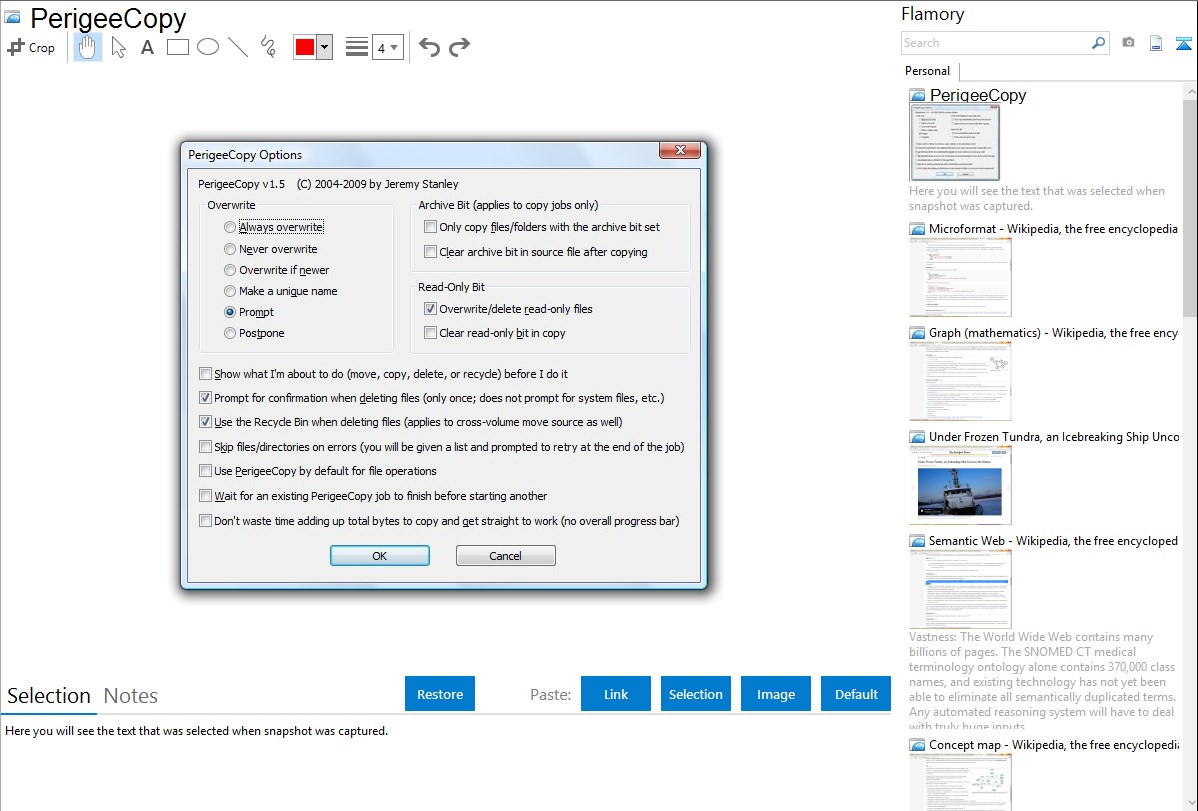Uncheck 'Use the Recycle Bin when deleting files'
This screenshot has width=1198, height=811.
206,422
